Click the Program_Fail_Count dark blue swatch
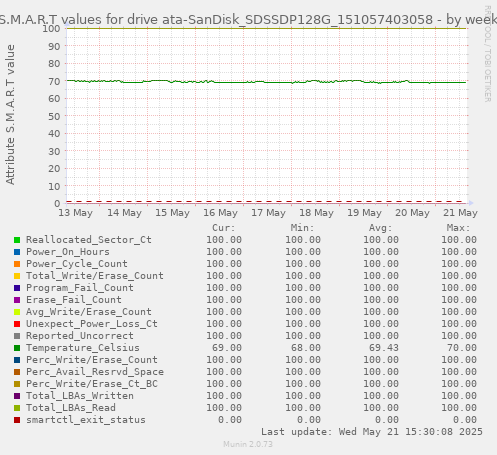Screen dimensions: 497x455 (x=17, y=288)
